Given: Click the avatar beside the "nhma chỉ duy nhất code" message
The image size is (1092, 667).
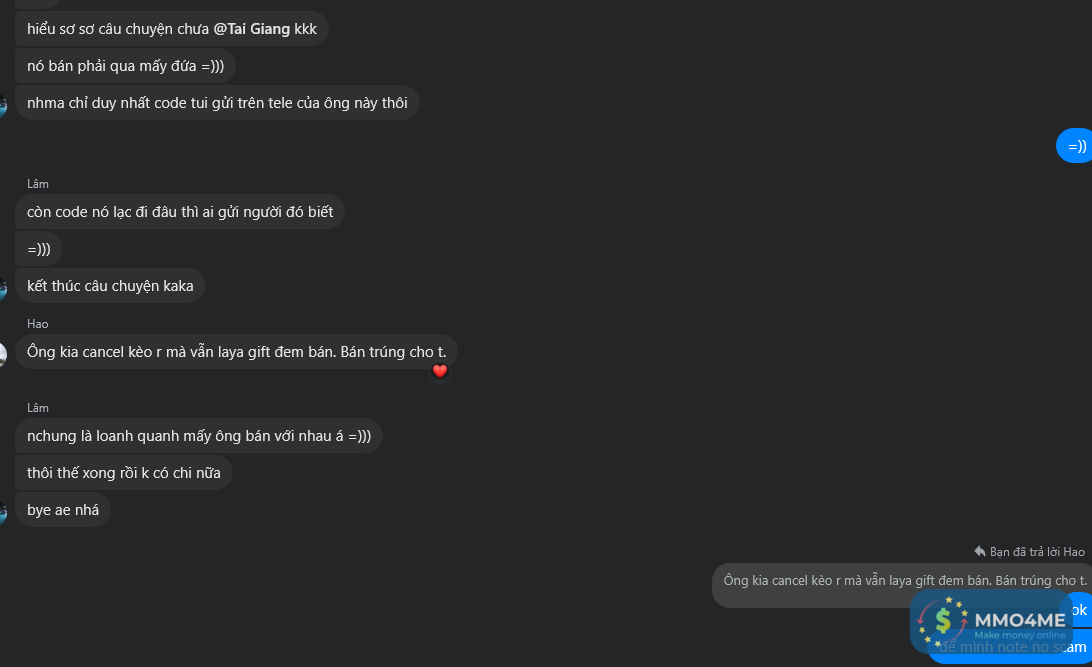Looking at the screenshot, I should tap(3, 104).
